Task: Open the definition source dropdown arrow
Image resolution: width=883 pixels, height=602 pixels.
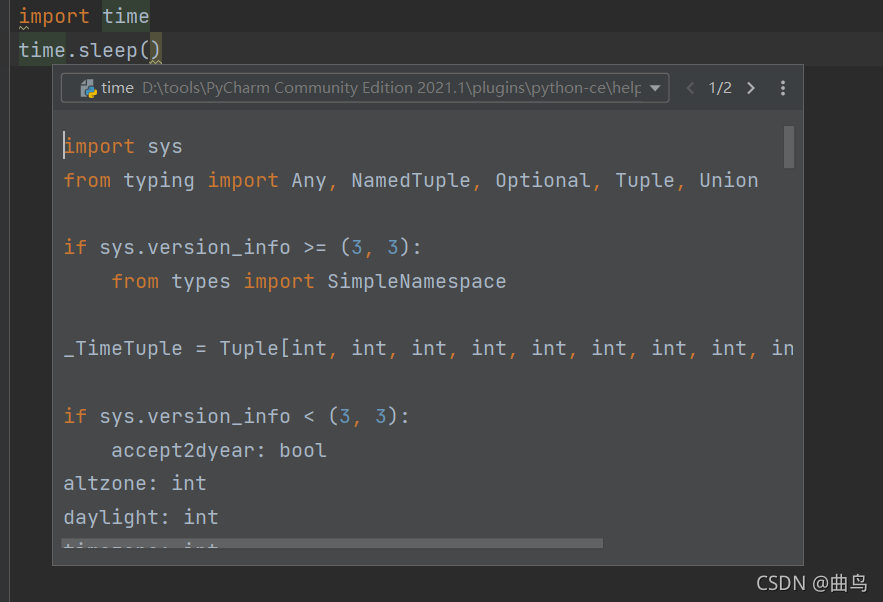Action: (655, 88)
